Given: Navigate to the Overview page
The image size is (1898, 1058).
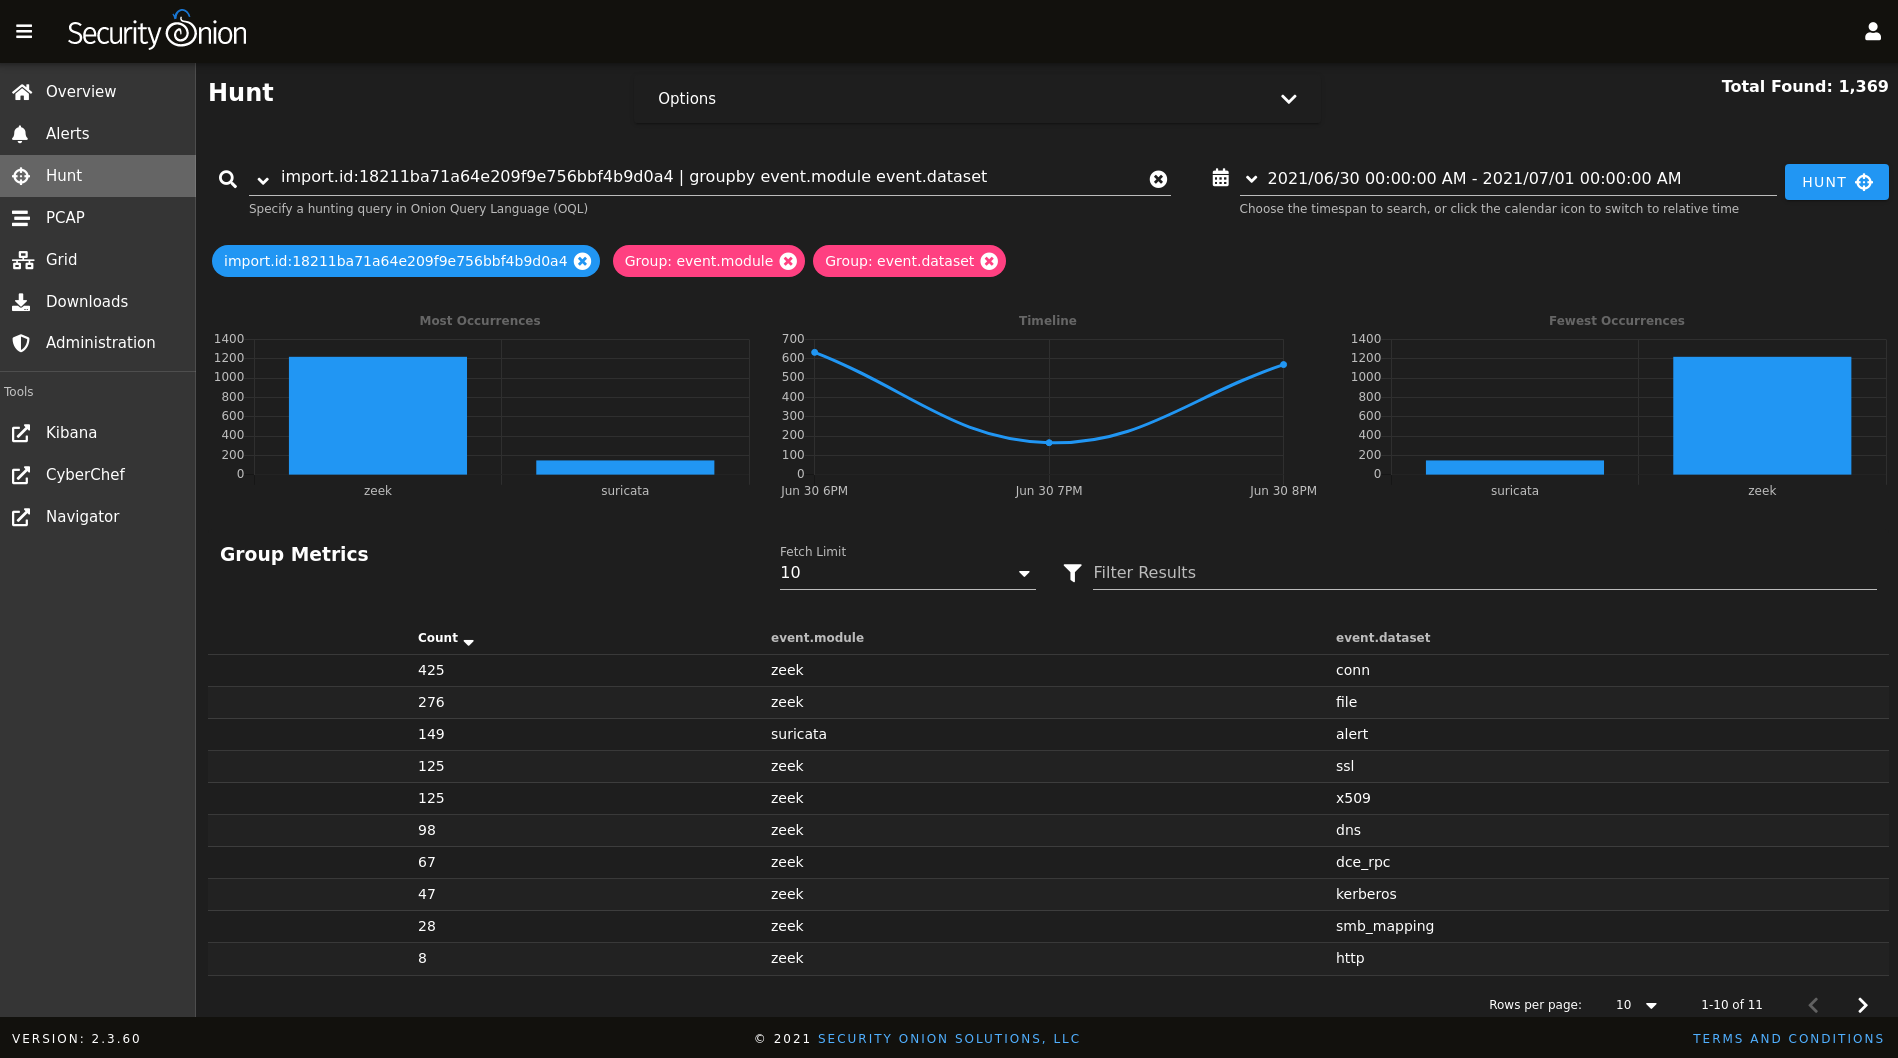Looking at the screenshot, I should point(80,91).
